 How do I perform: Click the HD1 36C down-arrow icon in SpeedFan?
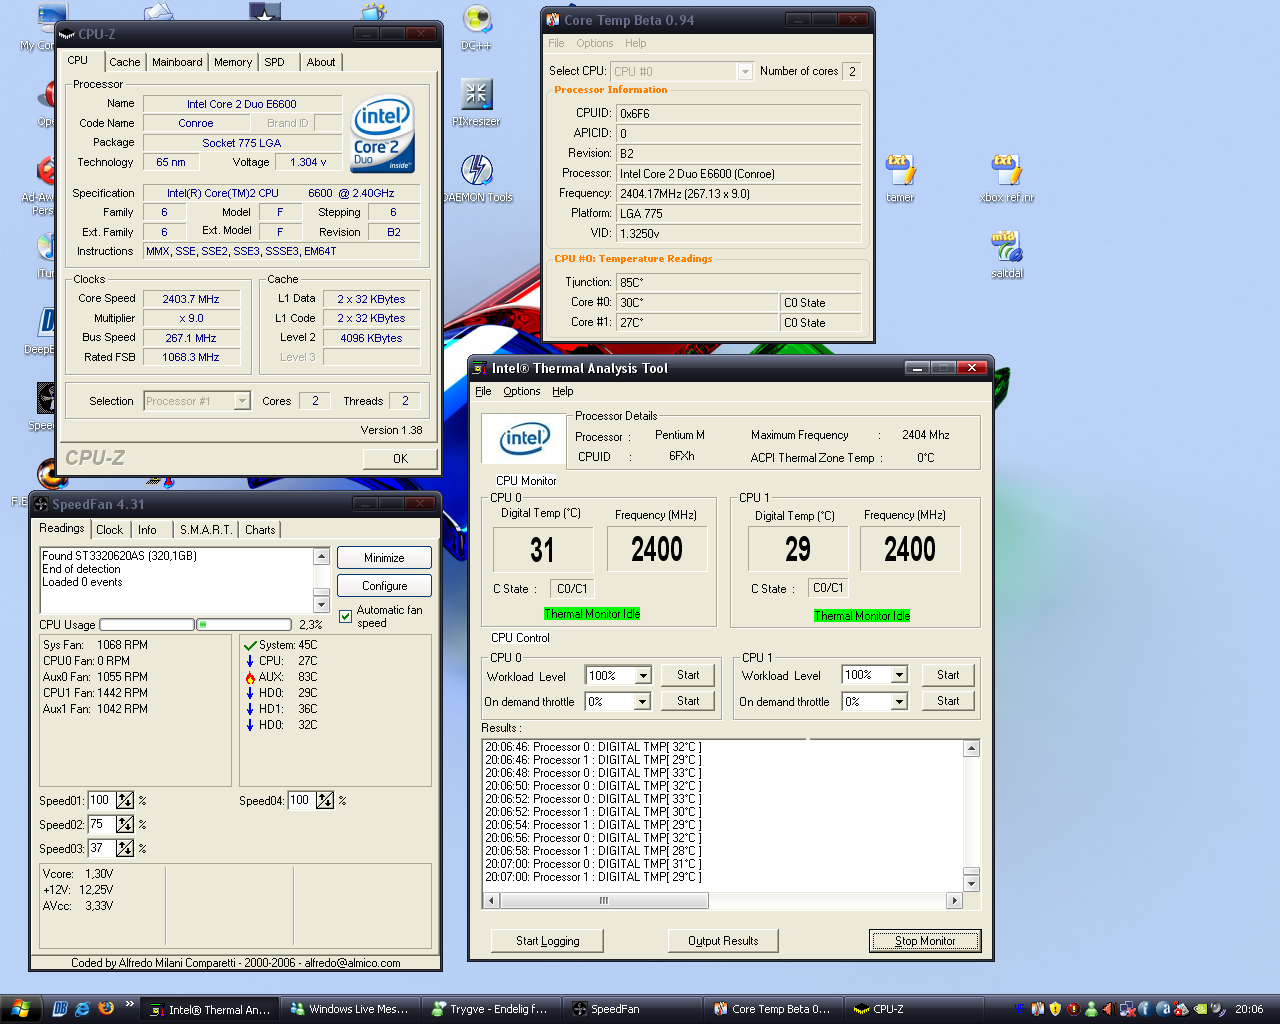[250, 709]
